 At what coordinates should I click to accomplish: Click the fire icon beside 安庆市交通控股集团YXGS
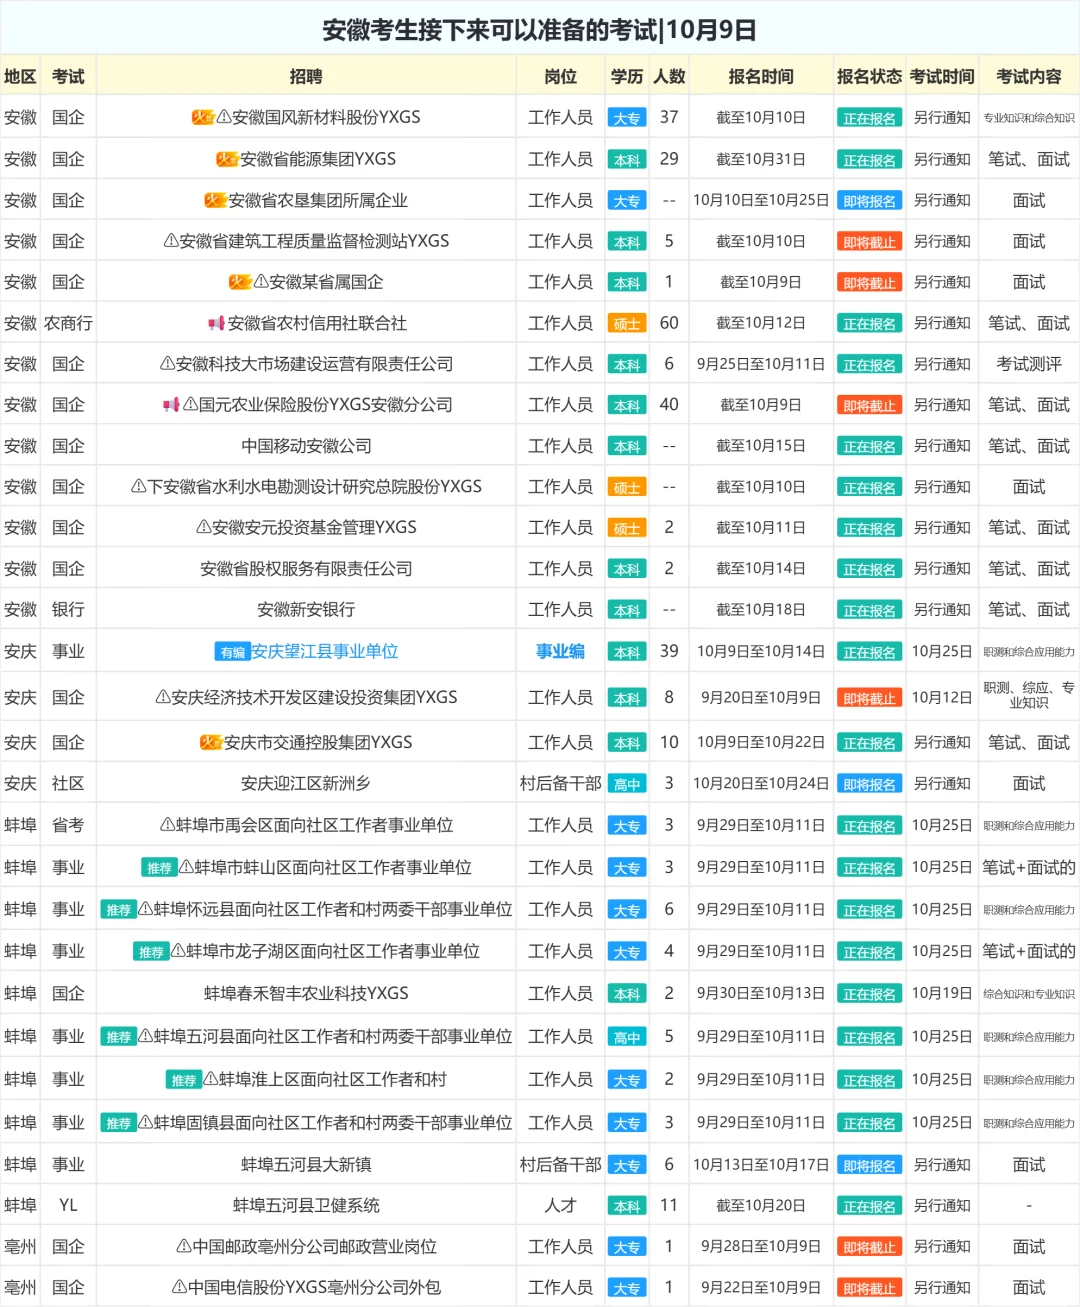click(x=210, y=742)
